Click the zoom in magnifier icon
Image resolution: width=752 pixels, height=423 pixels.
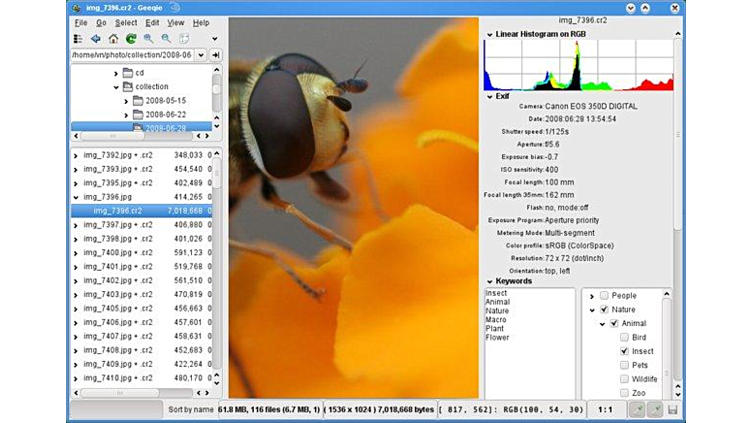149,39
